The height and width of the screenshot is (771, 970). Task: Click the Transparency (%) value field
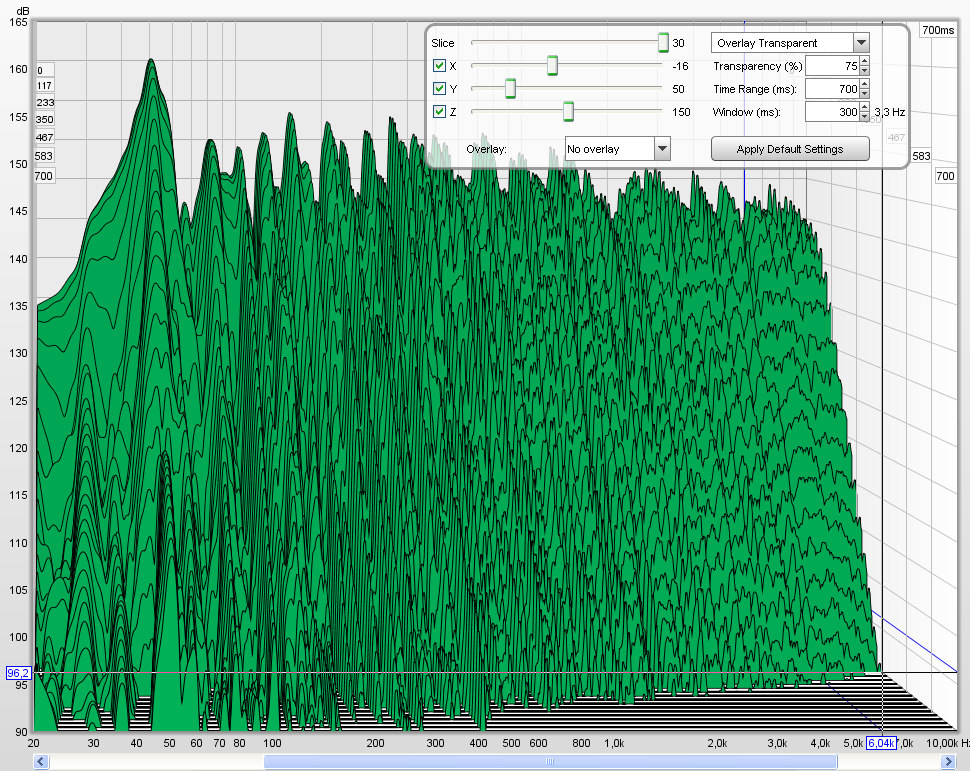point(833,66)
